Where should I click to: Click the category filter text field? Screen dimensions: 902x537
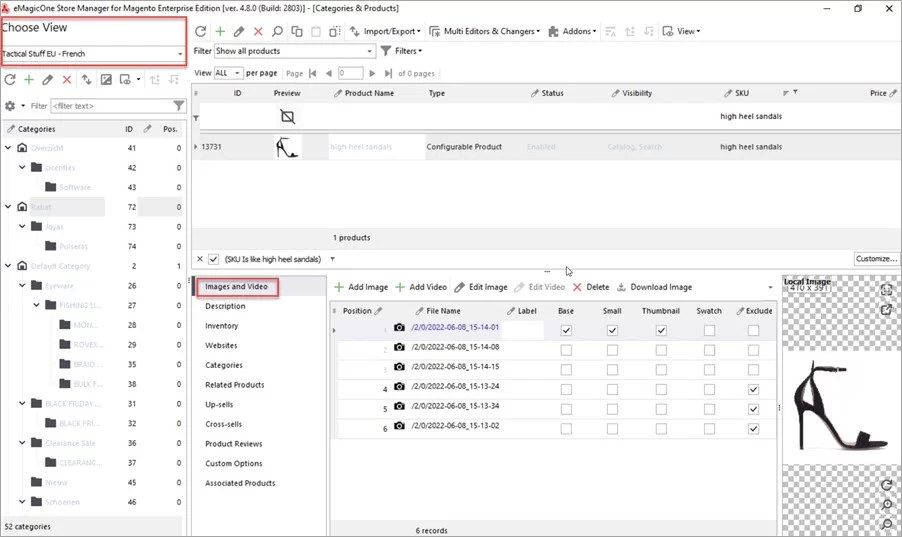pyautogui.click(x=112, y=106)
